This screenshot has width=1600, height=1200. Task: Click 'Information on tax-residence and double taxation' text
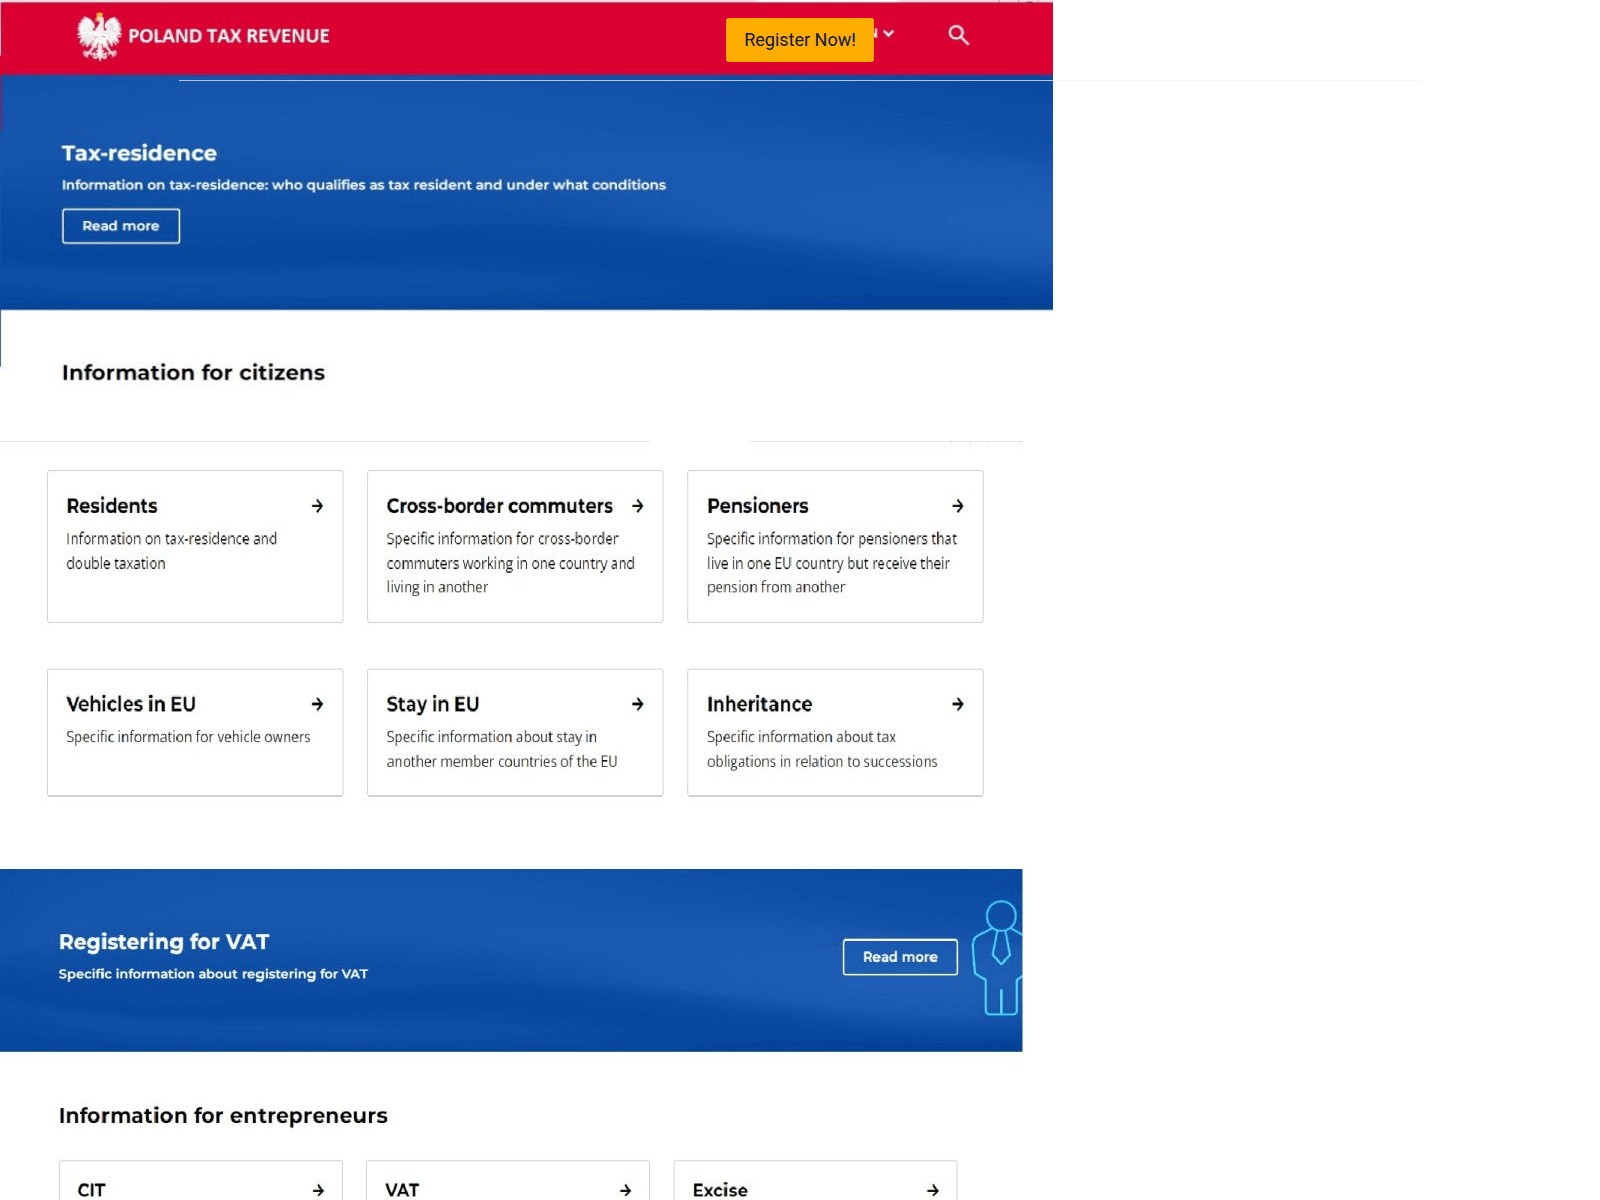(171, 551)
